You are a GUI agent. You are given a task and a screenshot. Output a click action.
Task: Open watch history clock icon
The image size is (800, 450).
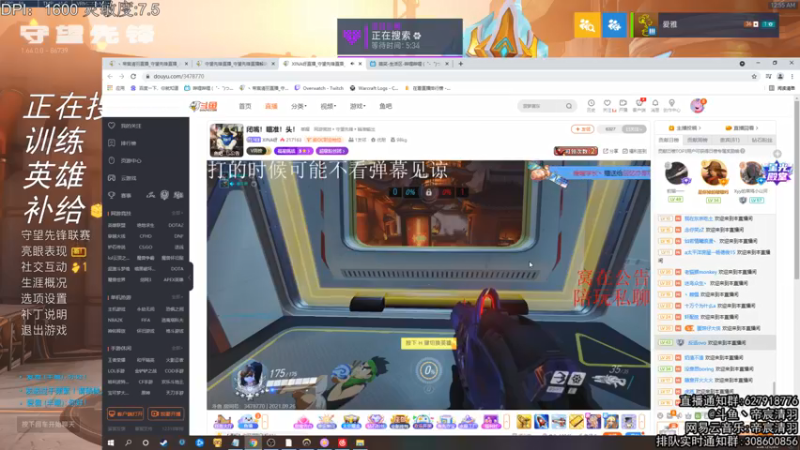591,105
